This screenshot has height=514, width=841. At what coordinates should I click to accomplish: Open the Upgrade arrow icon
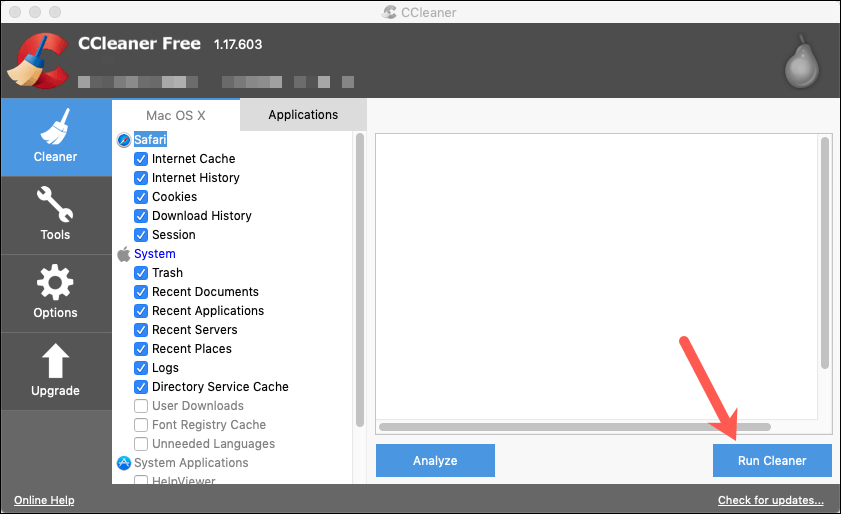(x=55, y=361)
